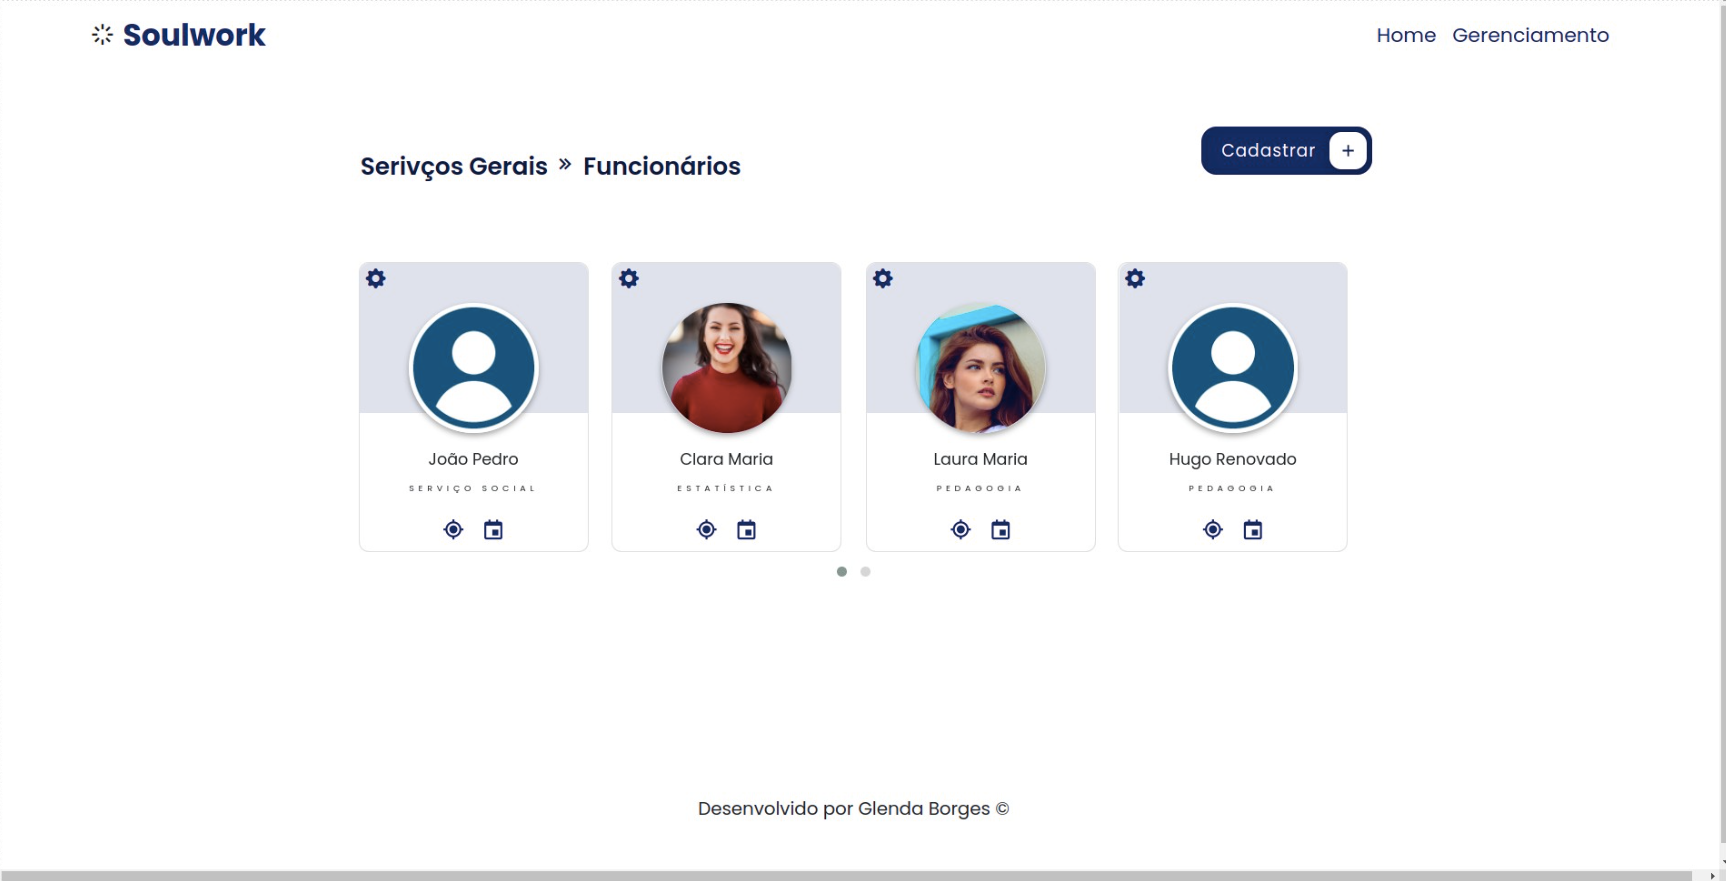Click PEDAGOGIA label under Hugo Renovado
Screen dimensions: 1726x881
[1232, 488]
